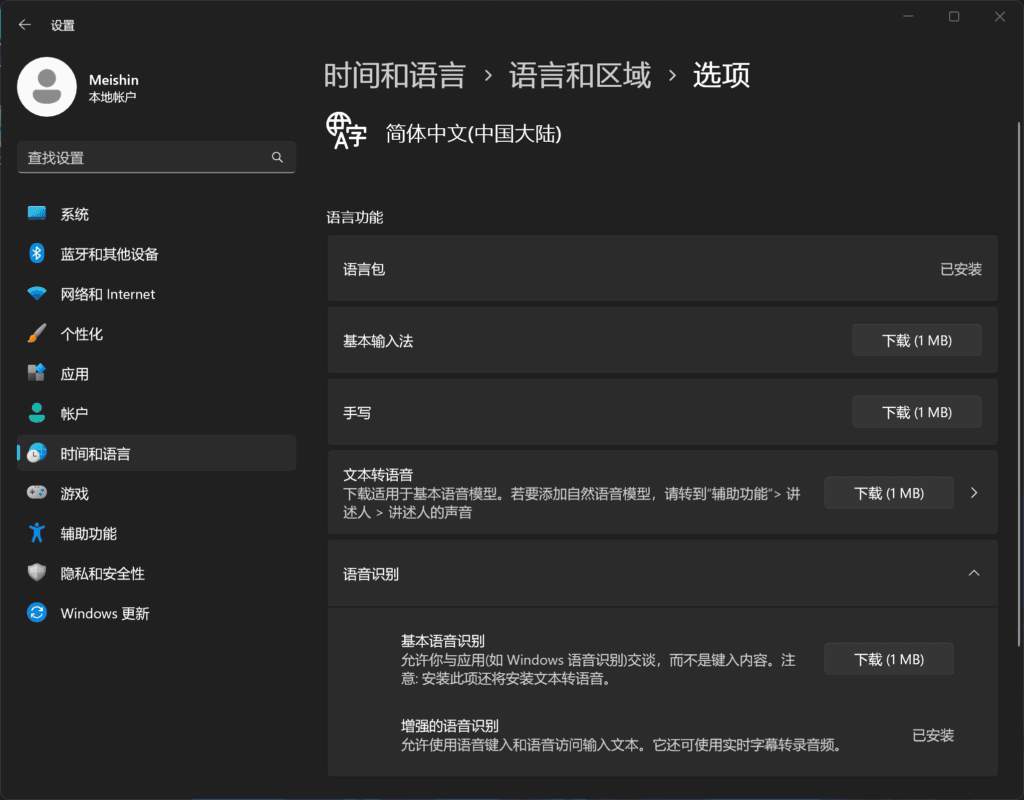Screen dimensions: 1024x800
Task: Select 时间和语言 in the sidebar
Action: coord(36,452)
